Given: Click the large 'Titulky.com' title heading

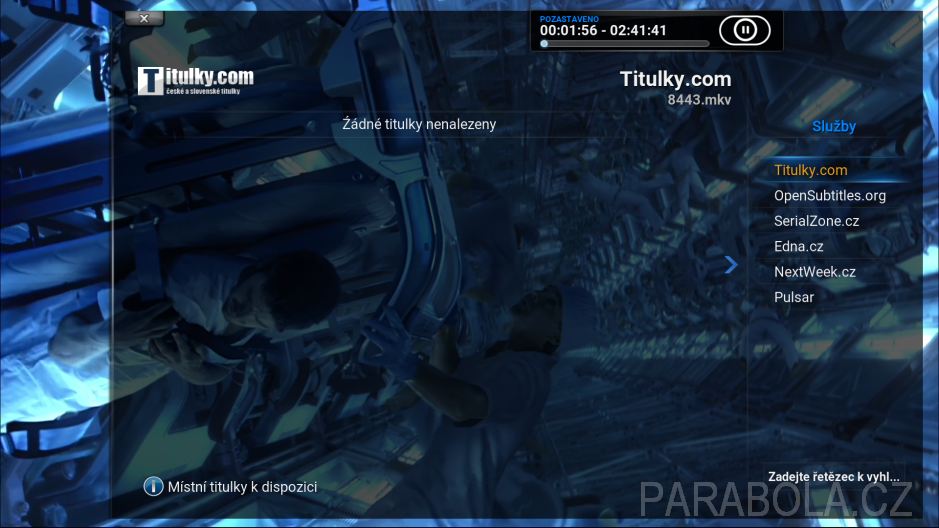Looking at the screenshot, I should 676,79.
